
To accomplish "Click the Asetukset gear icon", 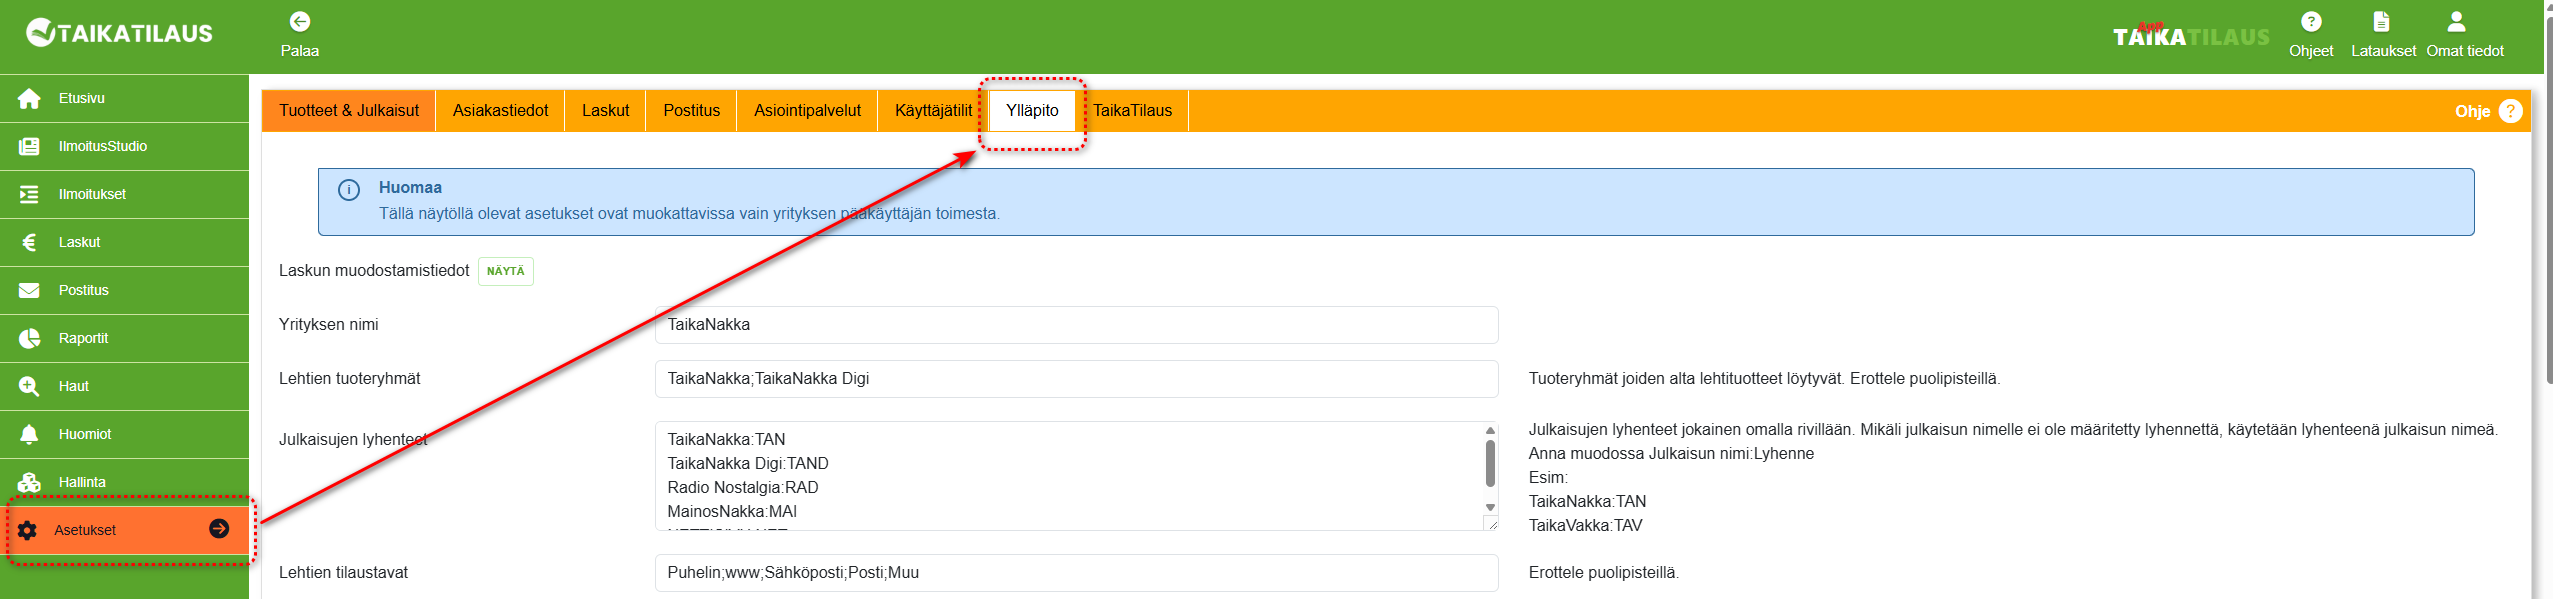I will (27, 530).
